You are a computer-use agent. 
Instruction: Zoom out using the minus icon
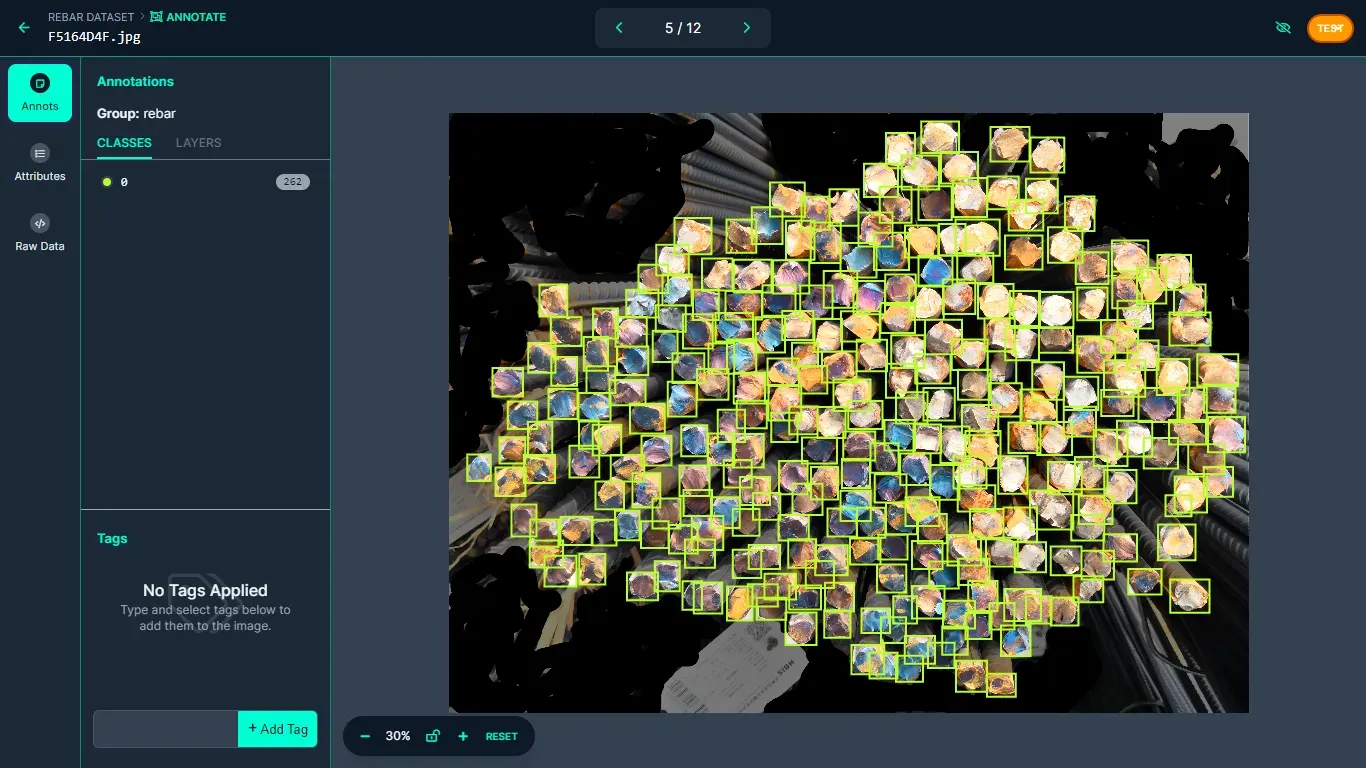click(x=365, y=736)
